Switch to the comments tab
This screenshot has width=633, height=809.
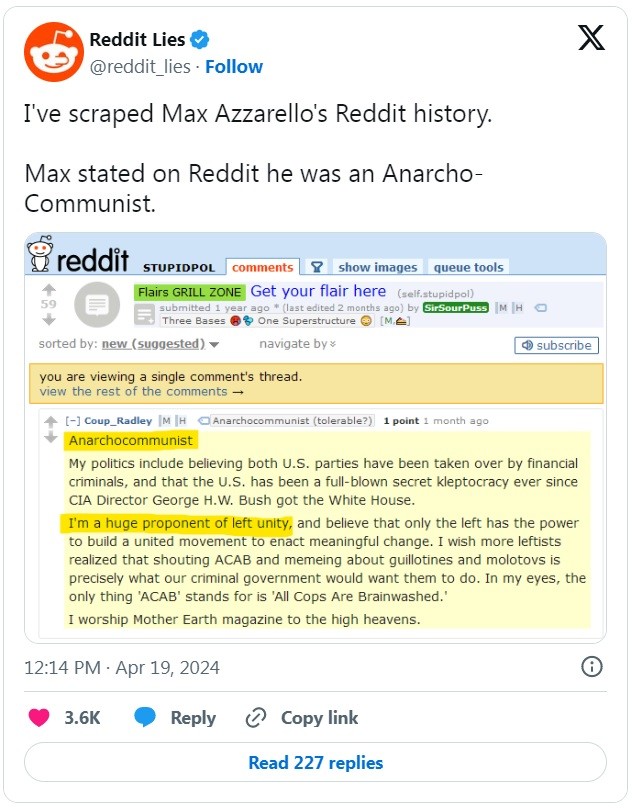coord(263,267)
